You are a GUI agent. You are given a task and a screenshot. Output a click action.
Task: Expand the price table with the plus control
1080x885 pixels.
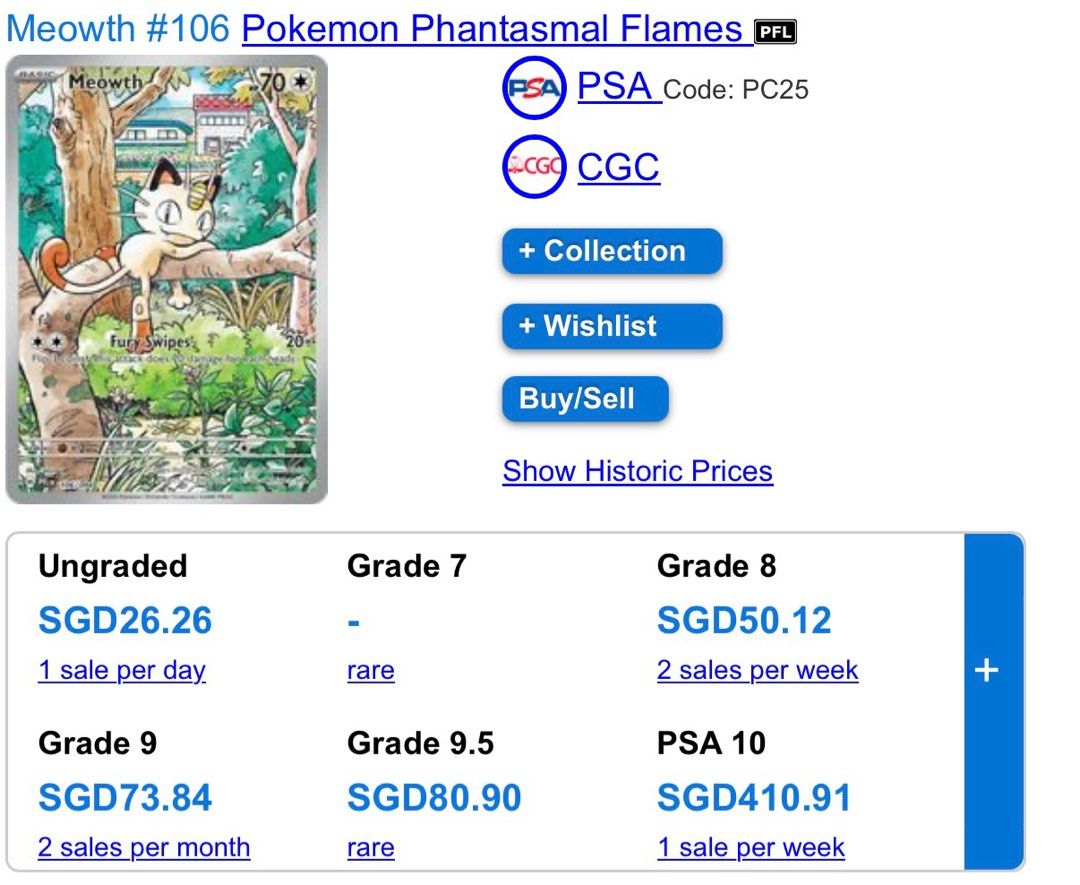tap(988, 670)
